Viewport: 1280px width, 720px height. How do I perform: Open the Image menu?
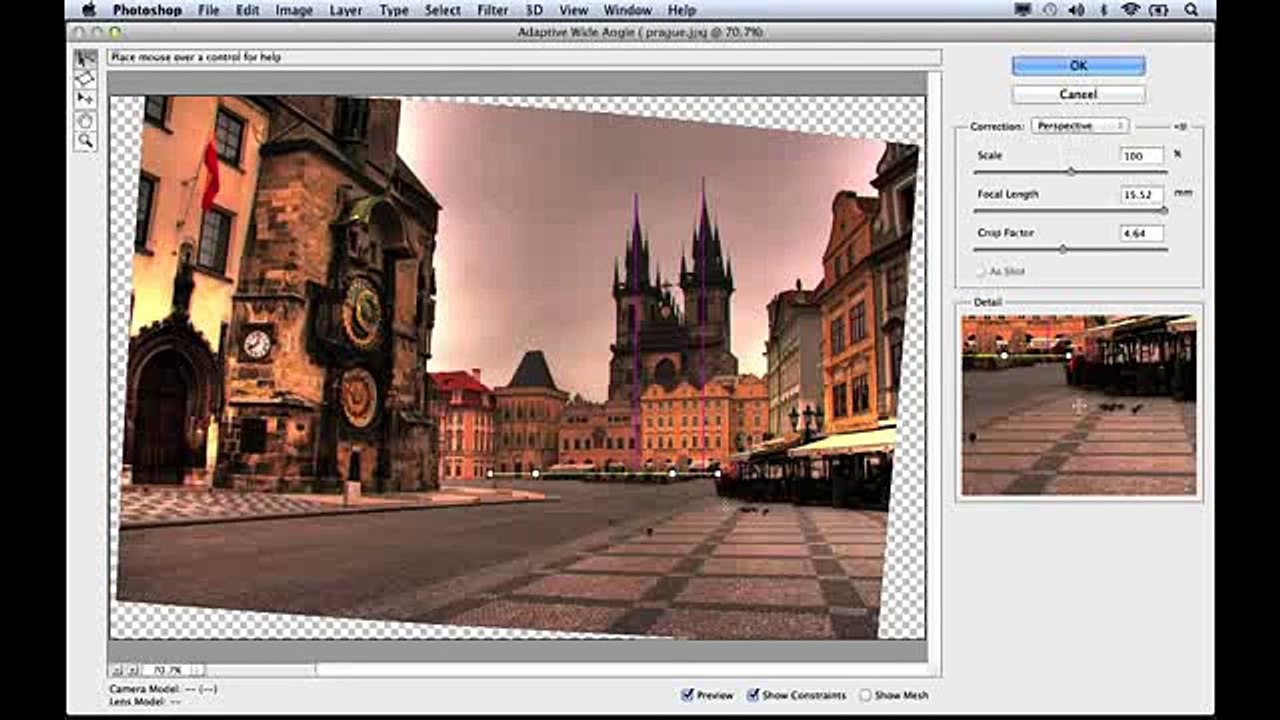click(x=294, y=10)
